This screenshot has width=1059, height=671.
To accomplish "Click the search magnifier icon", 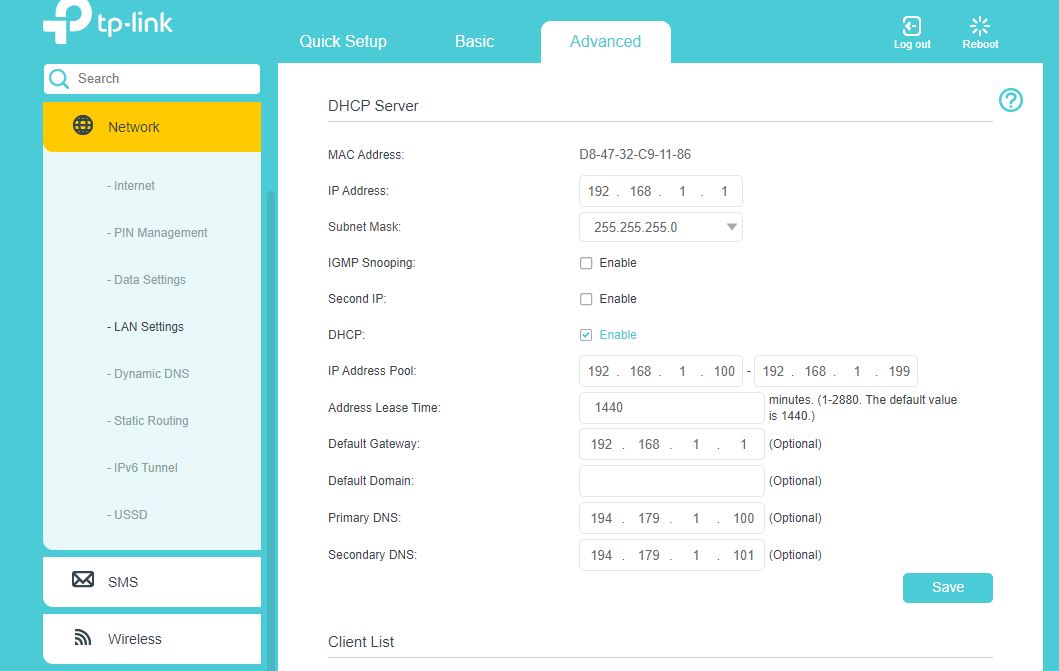I will click(x=59, y=79).
